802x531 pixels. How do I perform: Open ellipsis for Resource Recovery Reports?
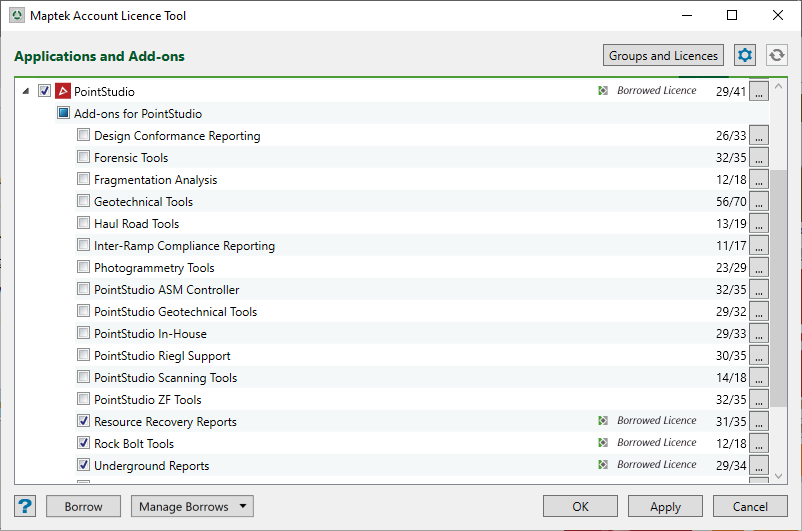(759, 422)
